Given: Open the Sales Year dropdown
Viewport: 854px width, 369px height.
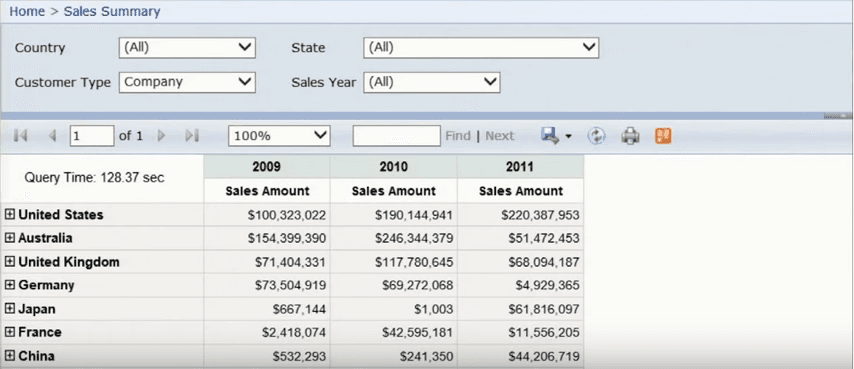Looking at the screenshot, I should [x=431, y=82].
